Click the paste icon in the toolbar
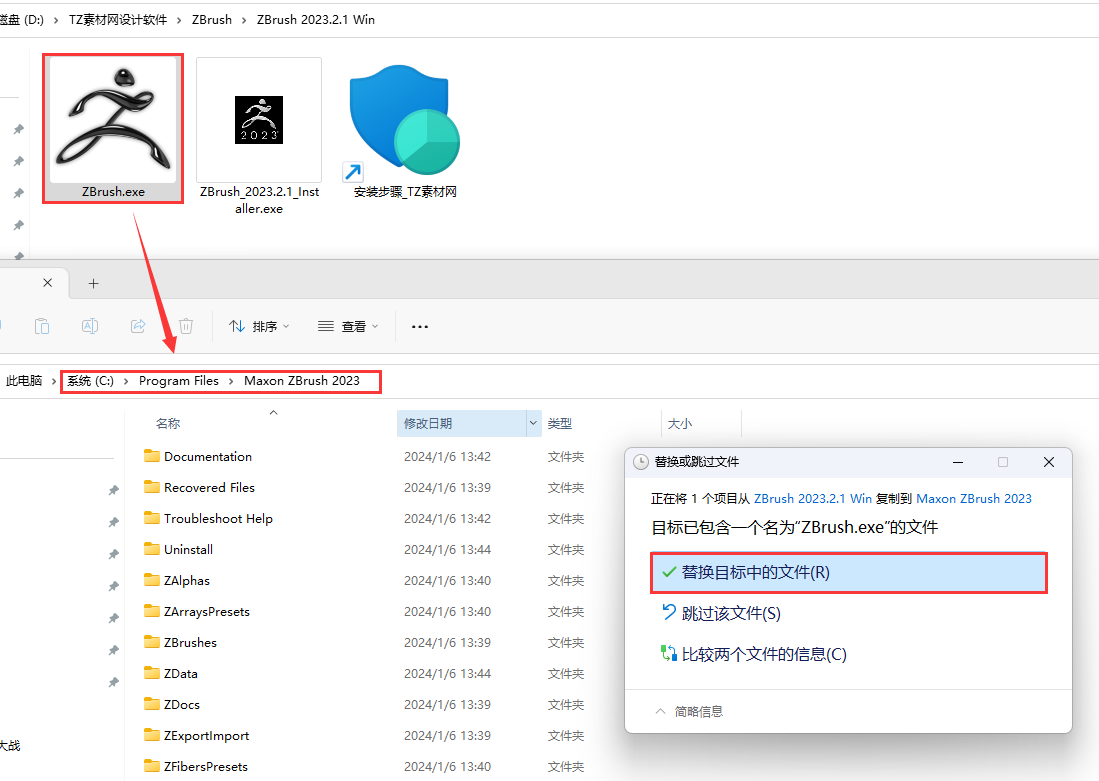The height and width of the screenshot is (781, 1099). pos(42,326)
